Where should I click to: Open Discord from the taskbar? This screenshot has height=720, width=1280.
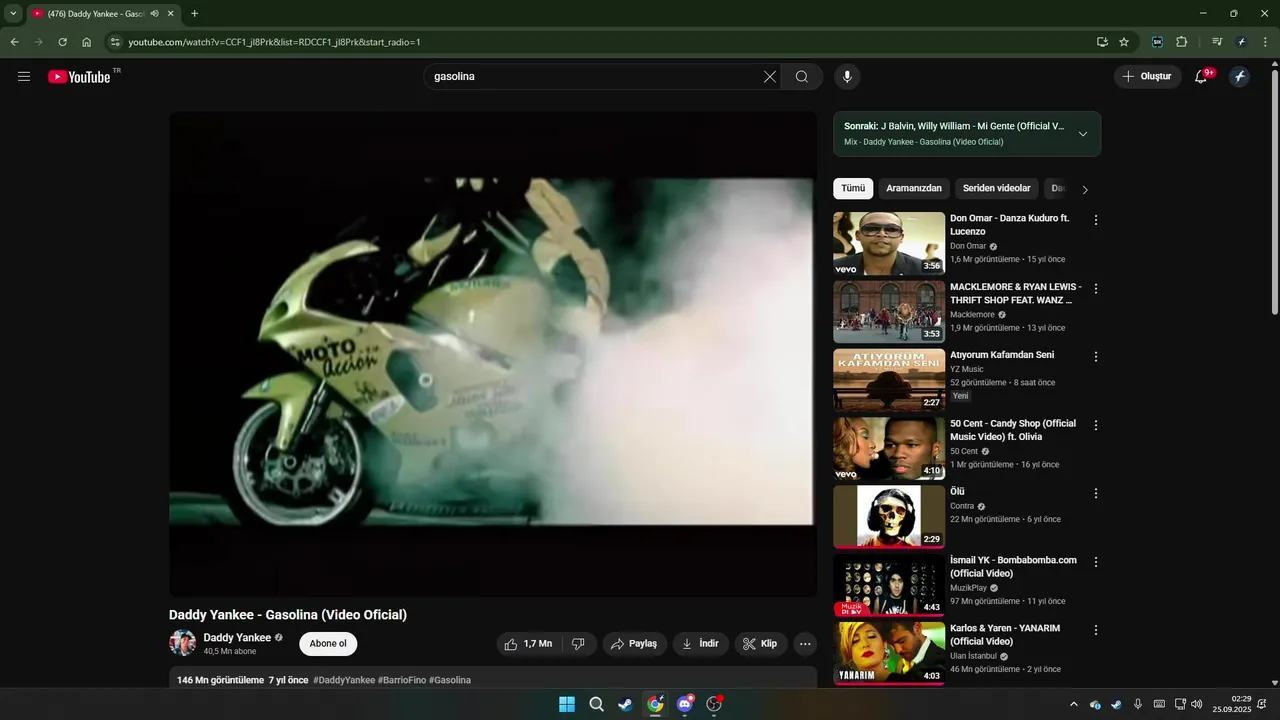tap(685, 704)
